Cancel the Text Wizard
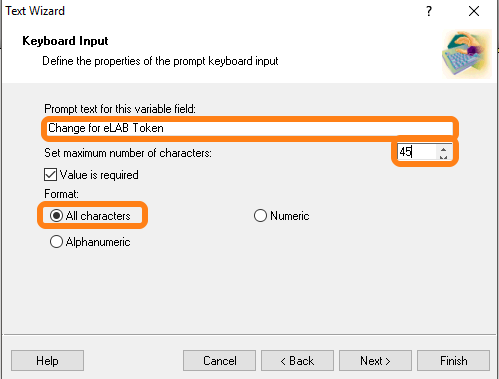Screen dimensions: 499x379 220,361
